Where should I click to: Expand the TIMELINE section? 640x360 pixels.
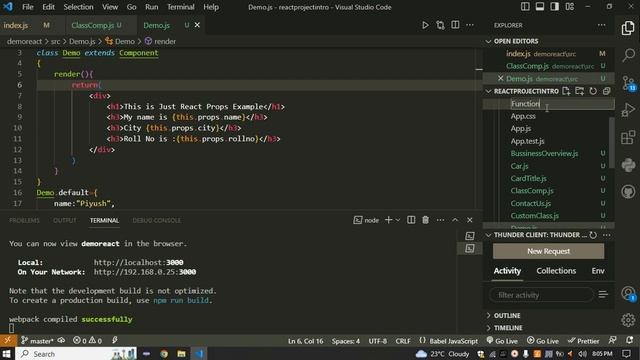[508, 328]
